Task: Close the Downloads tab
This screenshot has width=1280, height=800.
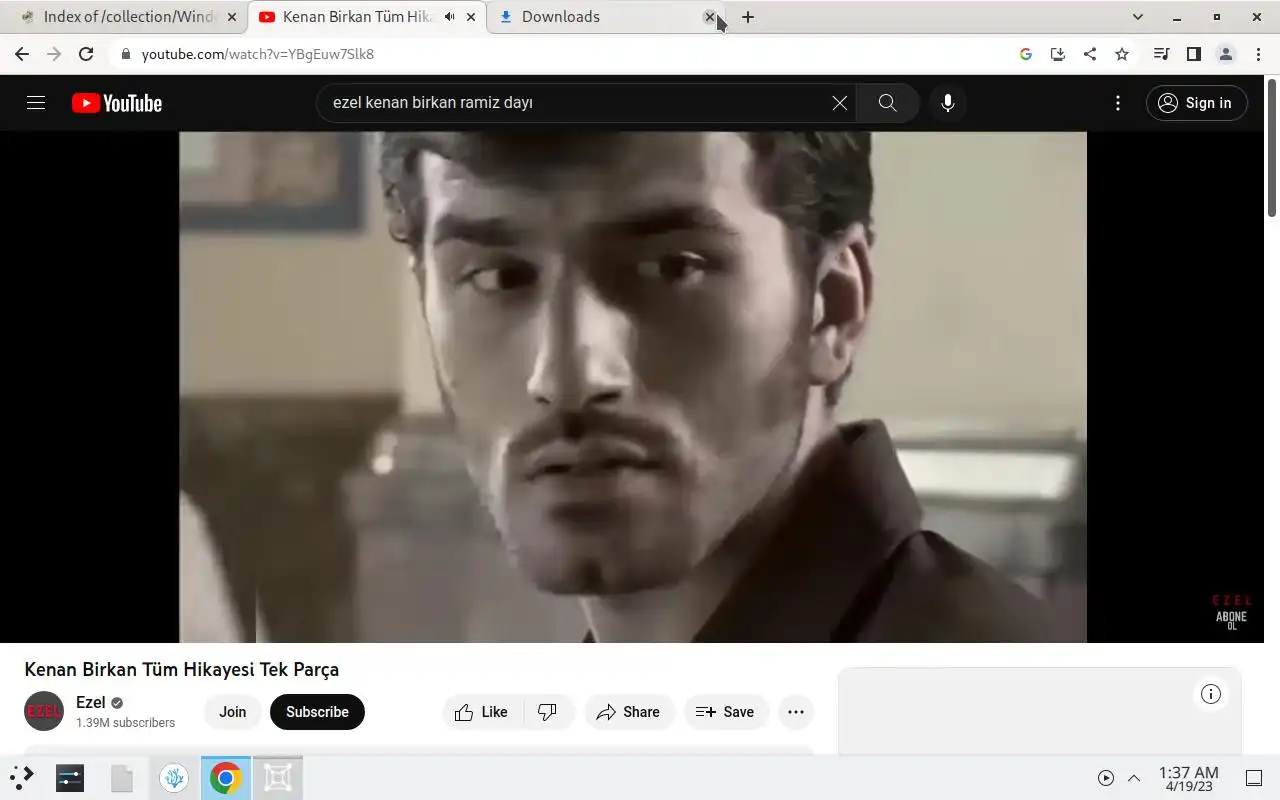Action: click(710, 17)
